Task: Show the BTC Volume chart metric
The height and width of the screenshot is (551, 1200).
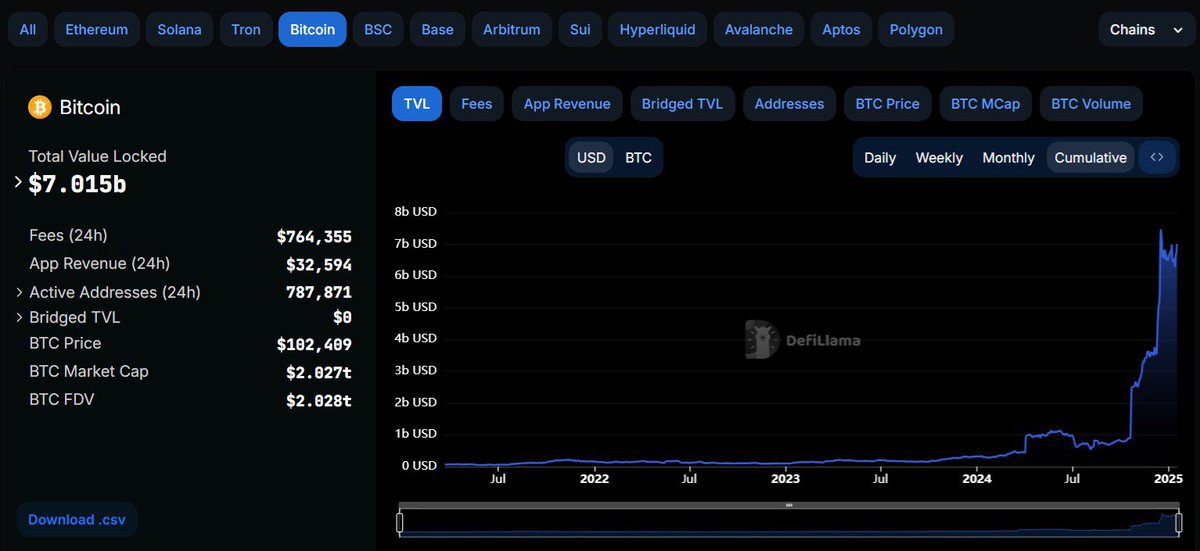Action: [x=1091, y=104]
